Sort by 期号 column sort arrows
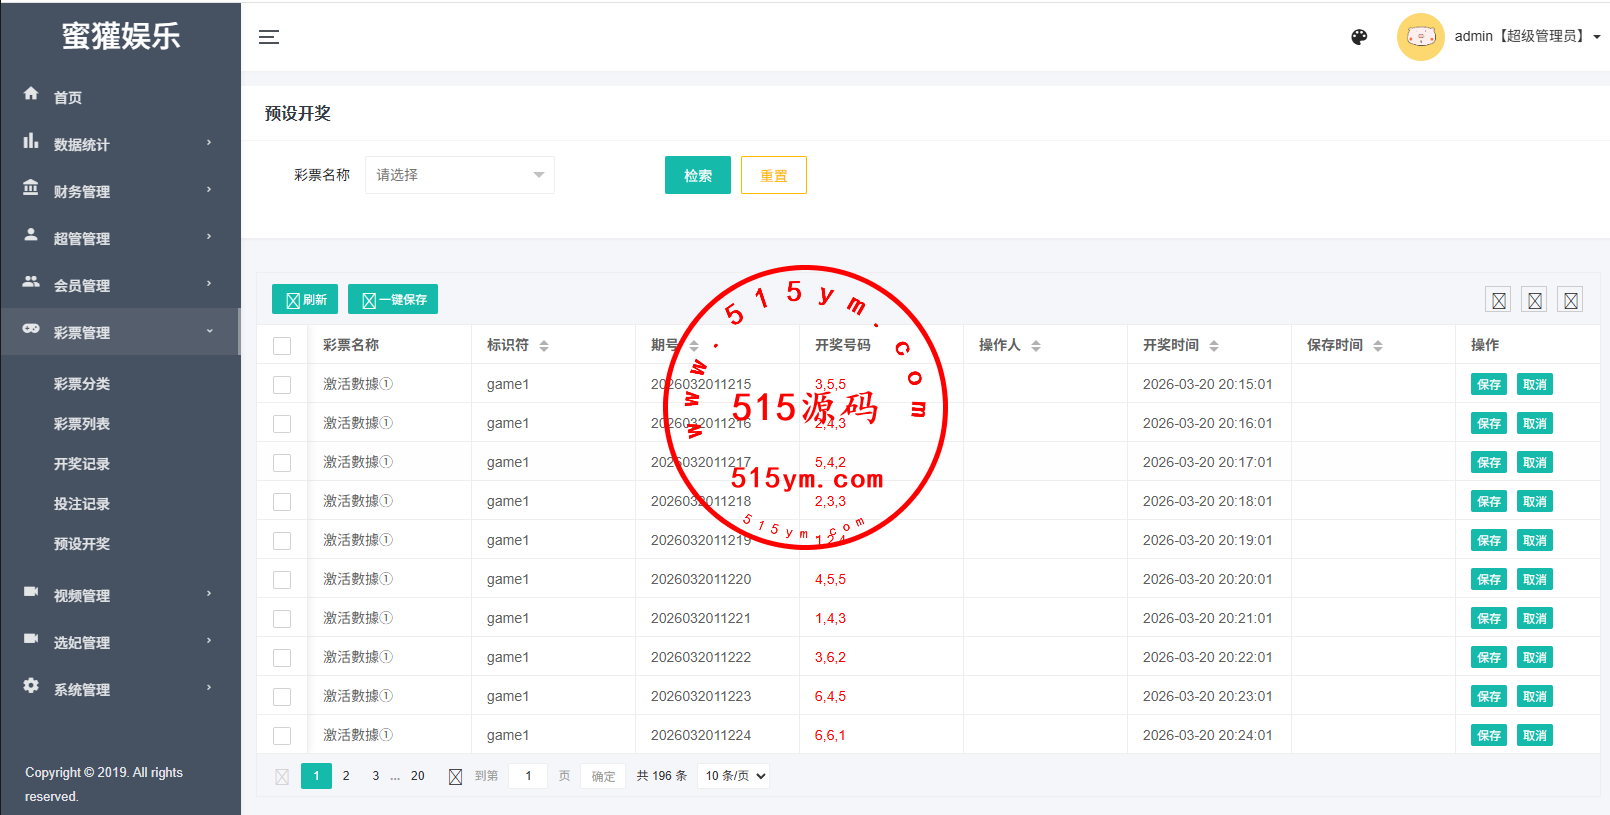The height and width of the screenshot is (815, 1610). pos(694,346)
